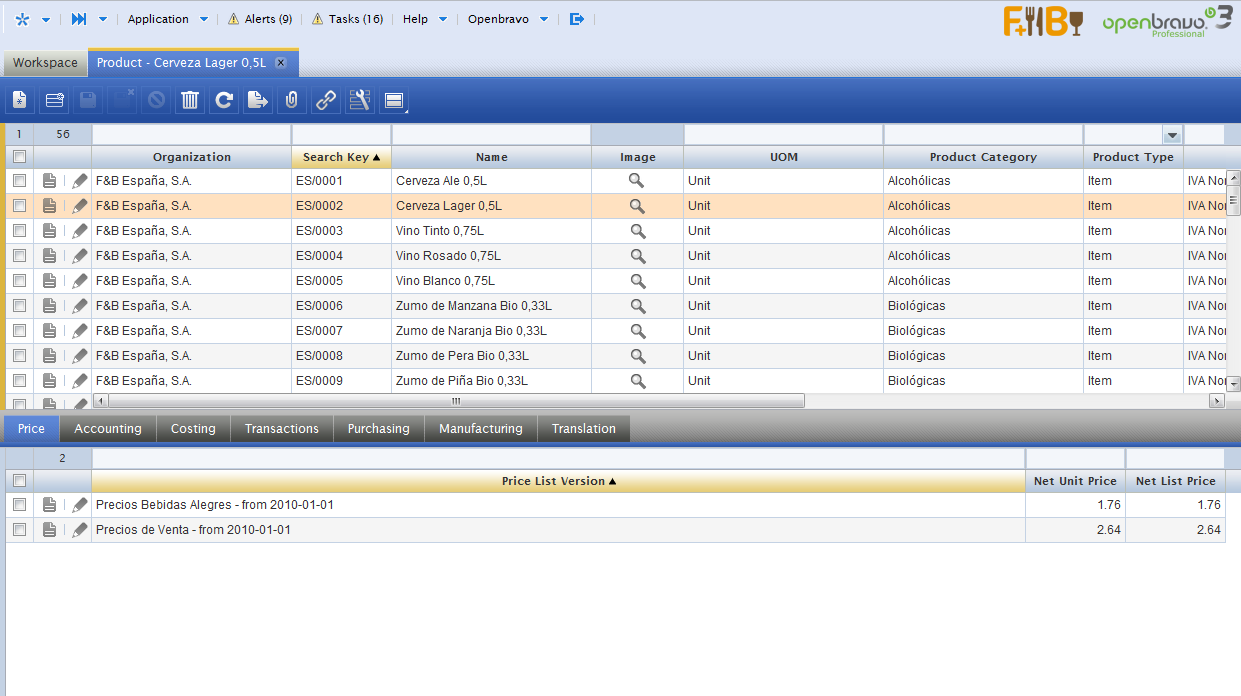
Task: Switch to the Costing tab
Action: (x=193, y=429)
